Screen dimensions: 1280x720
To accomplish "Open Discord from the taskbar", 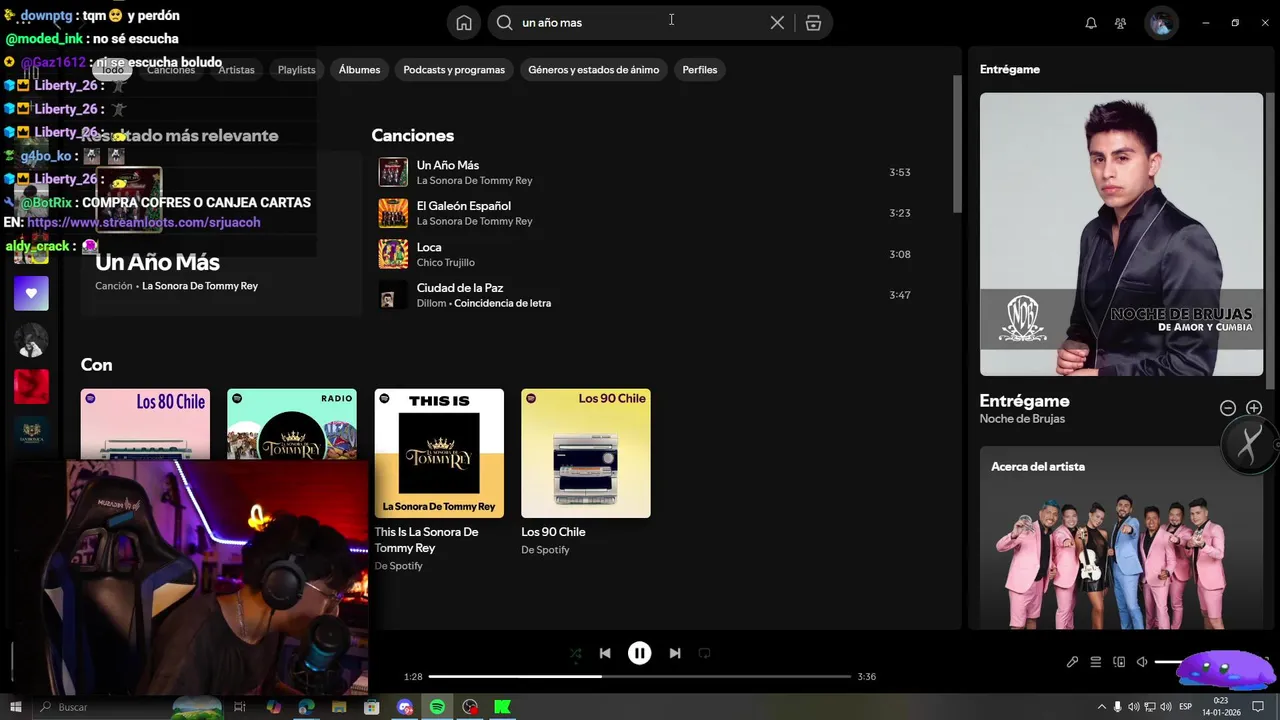I will 404,707.
